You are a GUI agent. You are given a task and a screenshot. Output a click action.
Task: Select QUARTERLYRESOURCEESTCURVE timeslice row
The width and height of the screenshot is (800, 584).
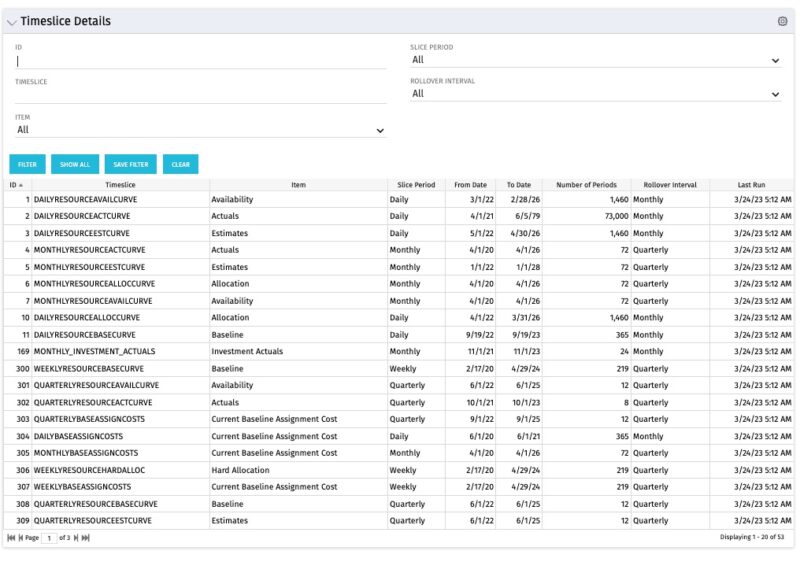click(398, 521)
